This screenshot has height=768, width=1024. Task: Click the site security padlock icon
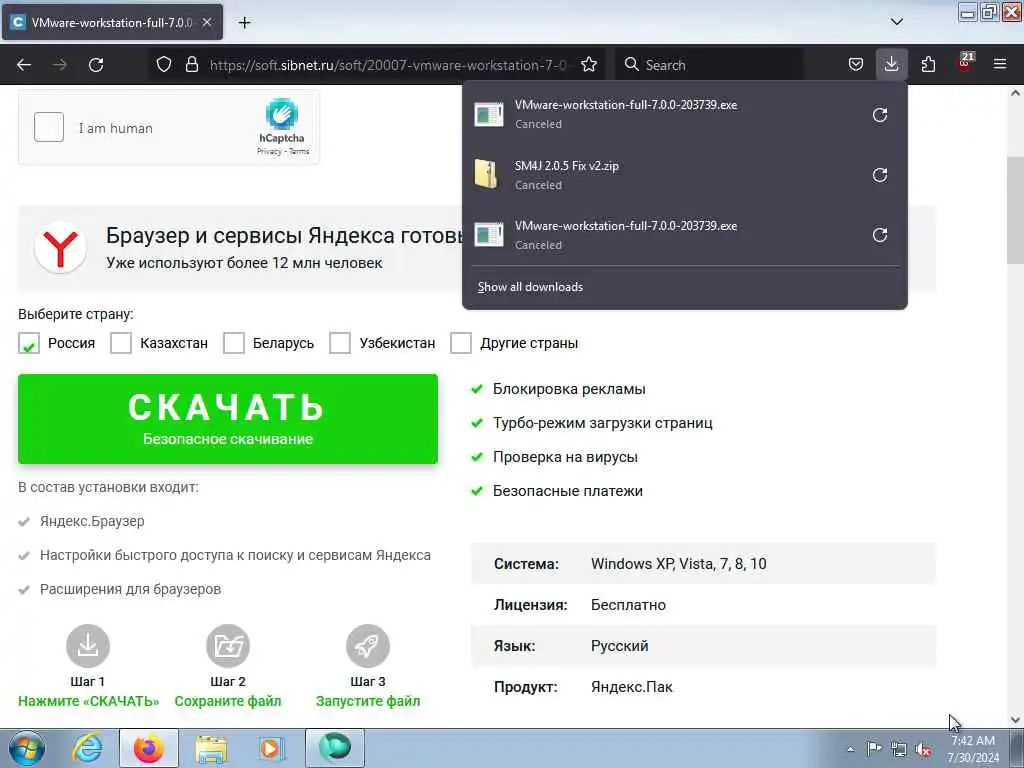[x=191, y=65]
